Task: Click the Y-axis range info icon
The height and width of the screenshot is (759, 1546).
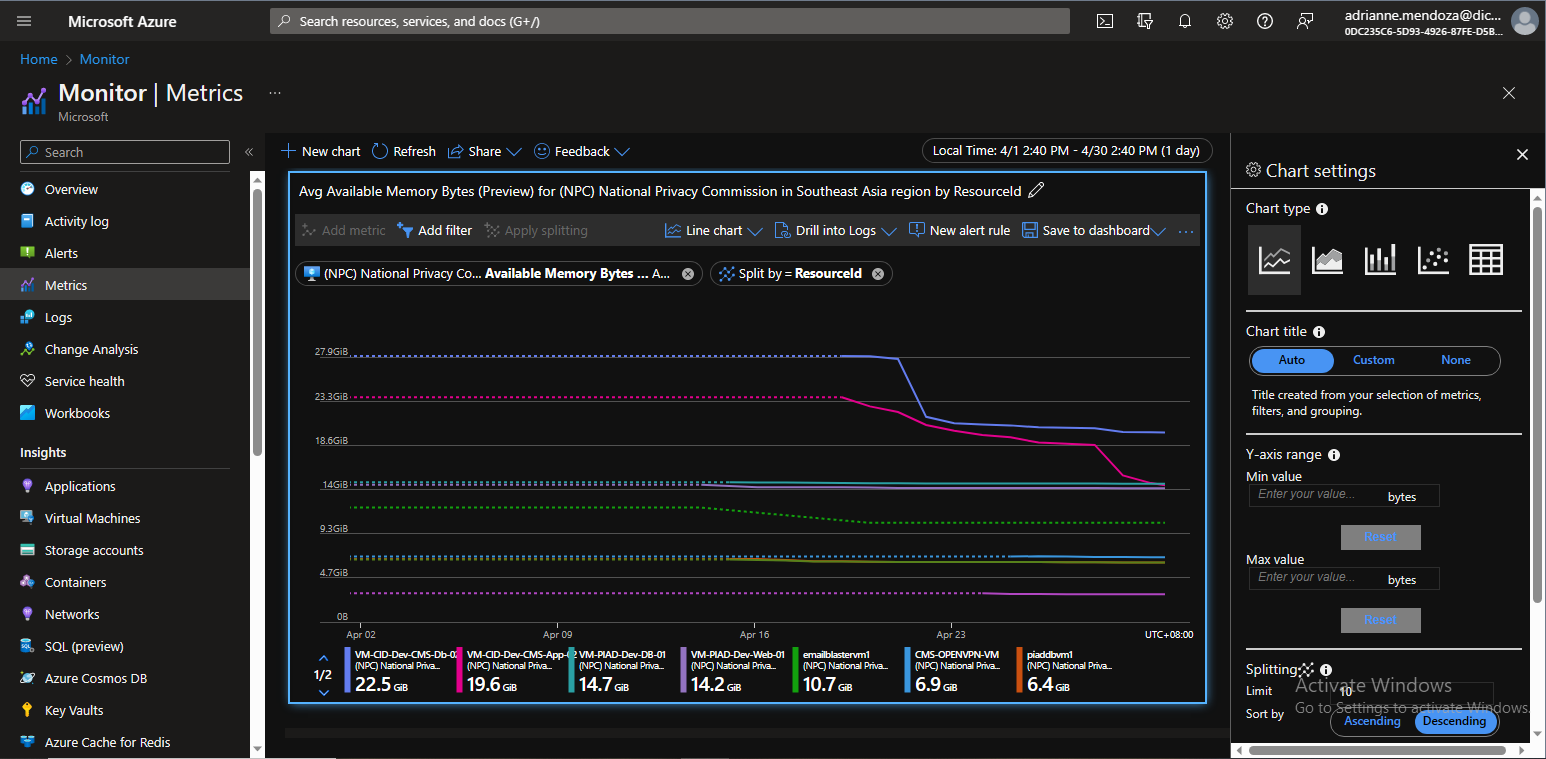Action: click(x=1334, y=455)
